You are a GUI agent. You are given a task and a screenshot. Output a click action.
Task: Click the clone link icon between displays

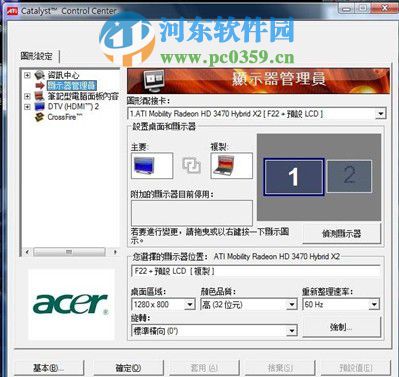point(191,165)
